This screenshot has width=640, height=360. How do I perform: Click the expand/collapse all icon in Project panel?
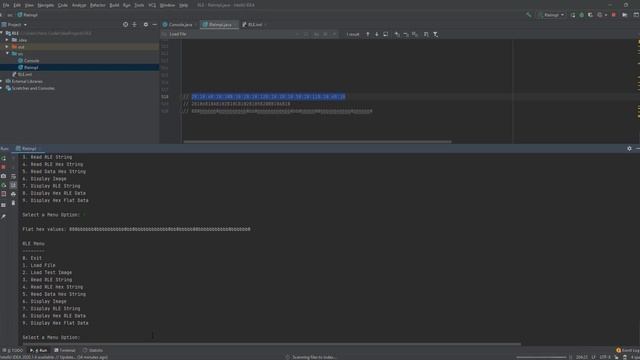tap(134, 24)
